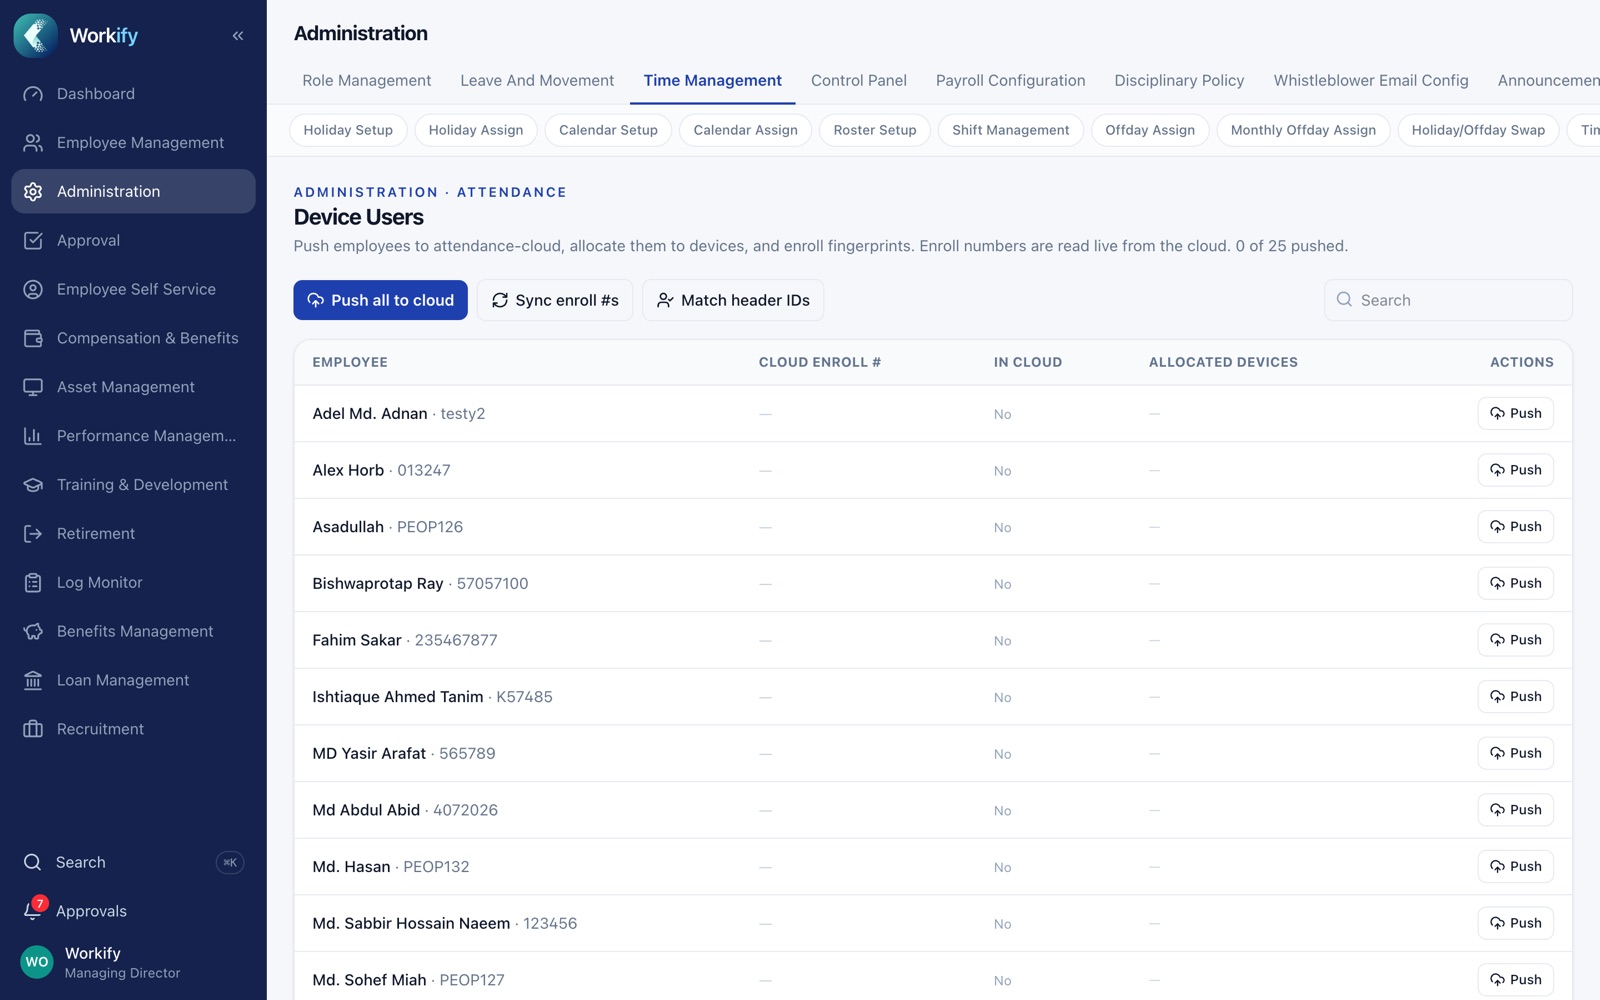Click Sync enroll #s button

(555, 300)
